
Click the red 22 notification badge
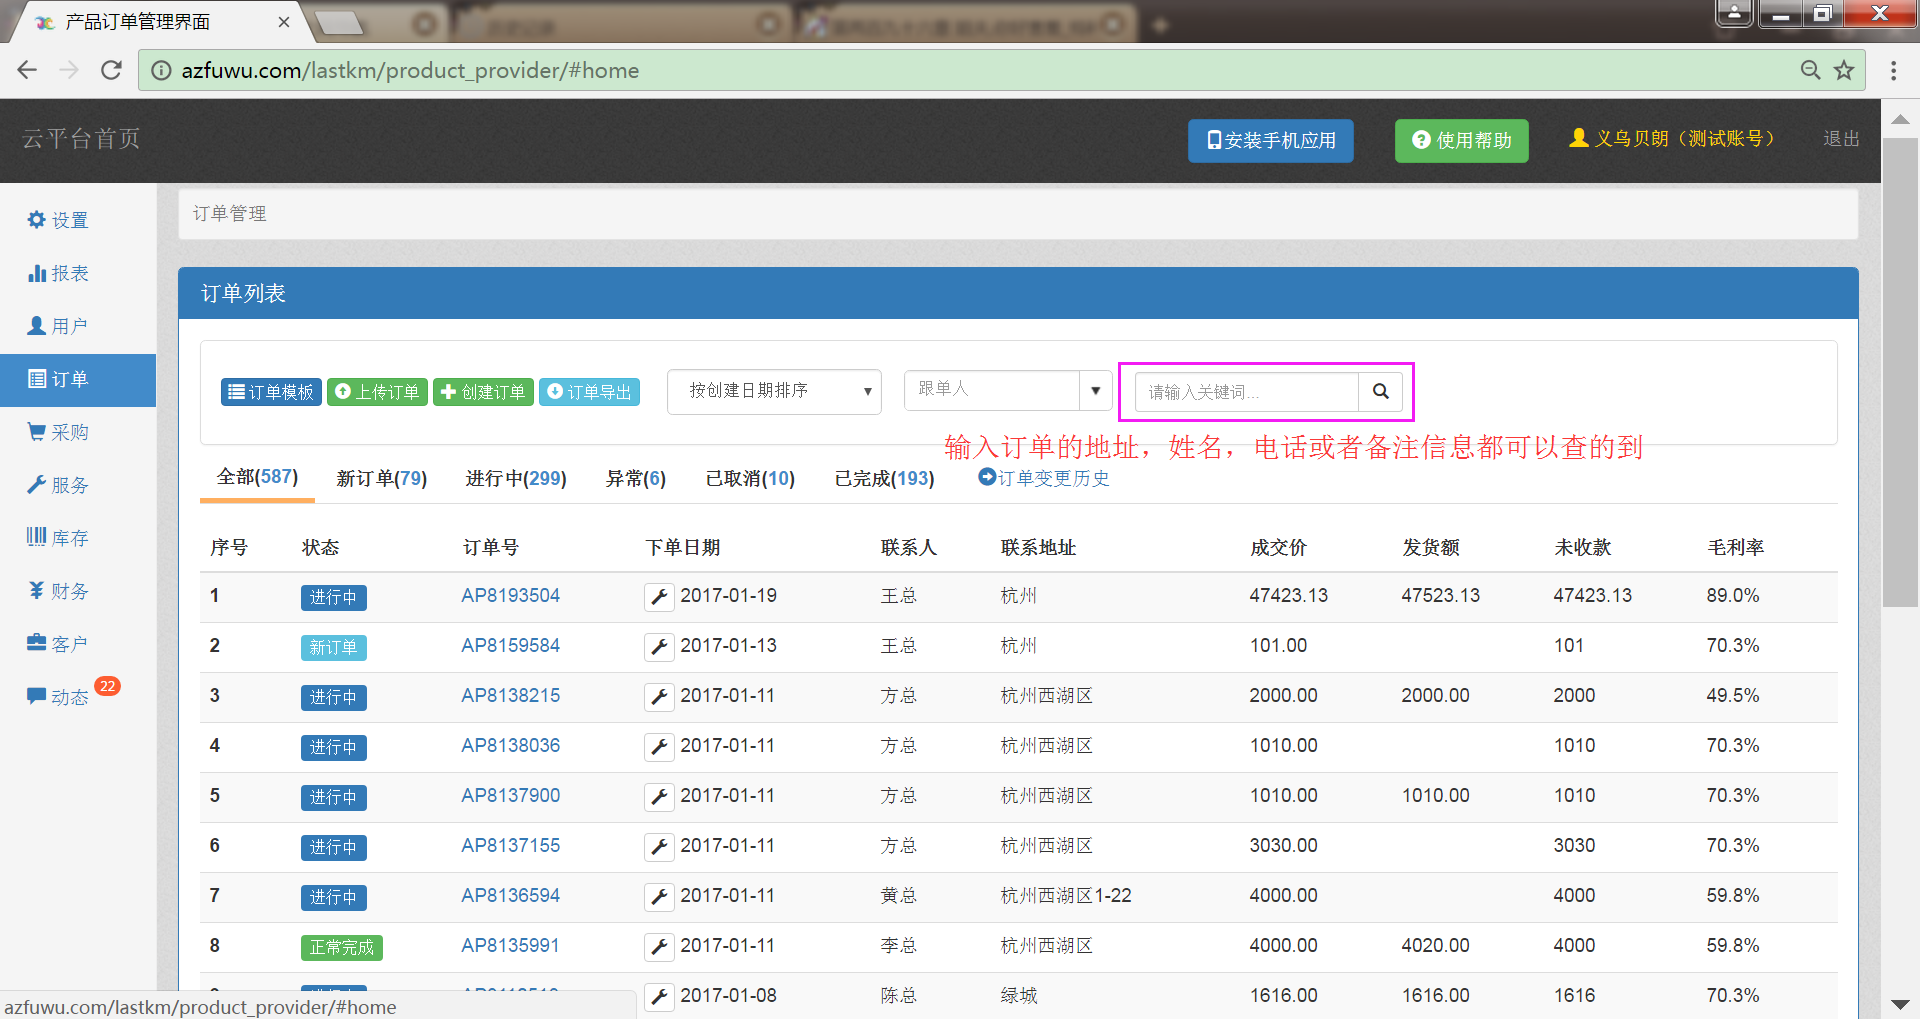(x=107, y=686)
